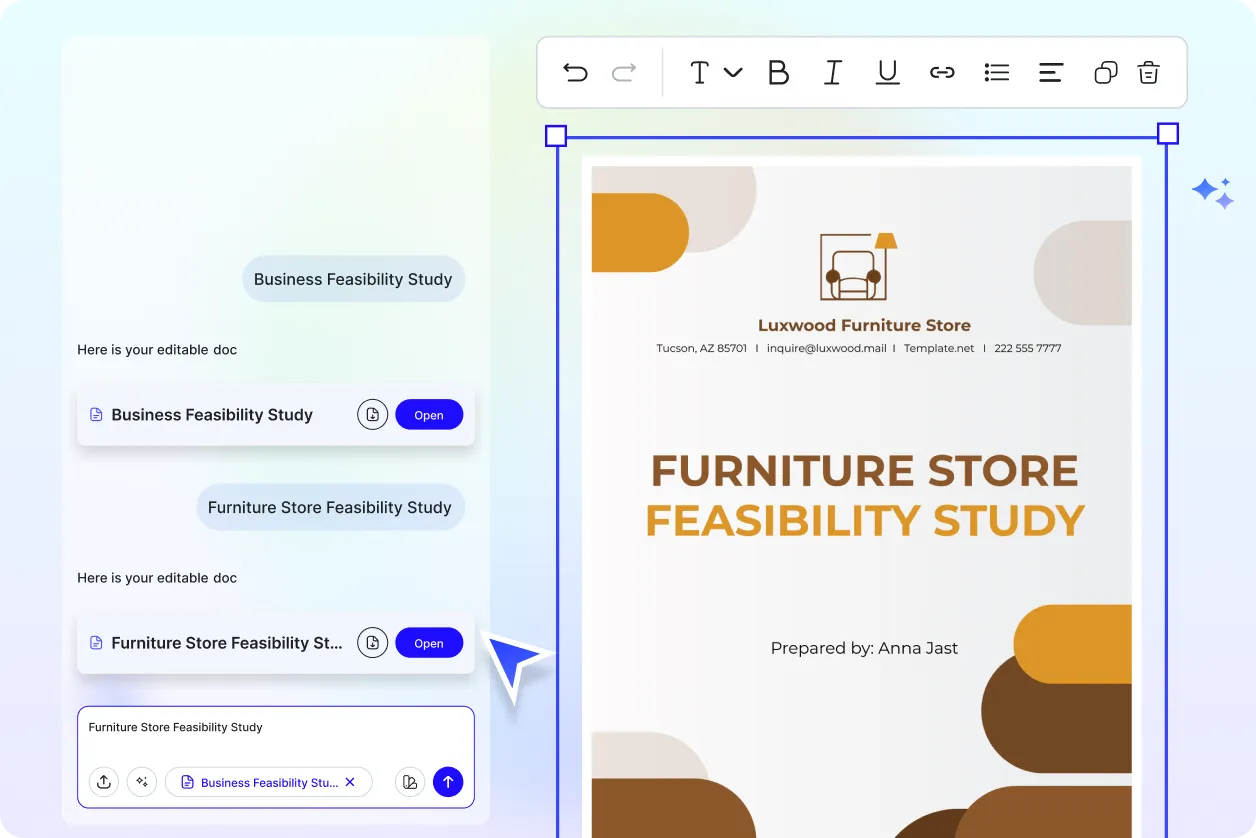Open the design style icon in prompt box
Screen dimensions: 1256x838
[x=410, y=782]
